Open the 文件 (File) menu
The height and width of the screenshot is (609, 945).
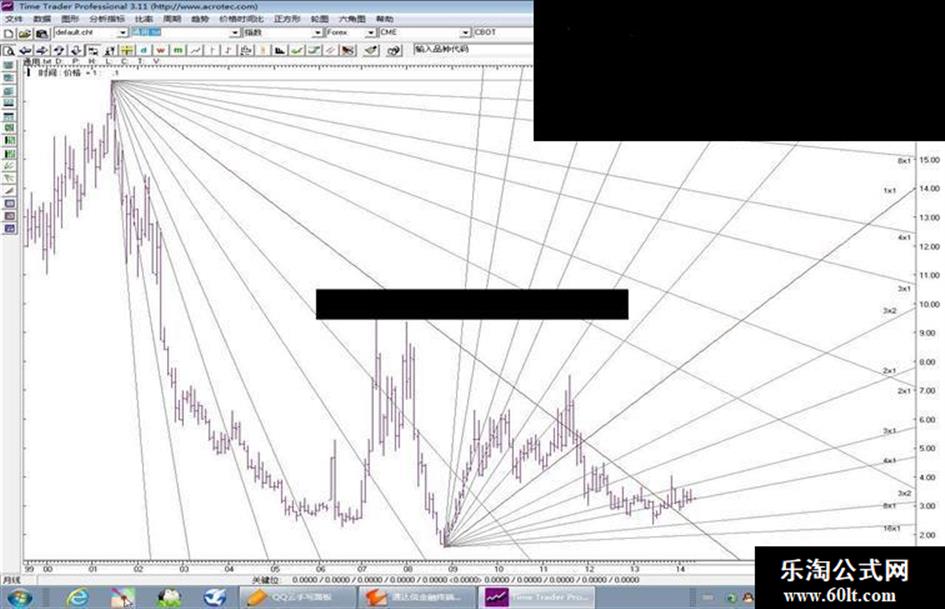(x=13, y=19)
